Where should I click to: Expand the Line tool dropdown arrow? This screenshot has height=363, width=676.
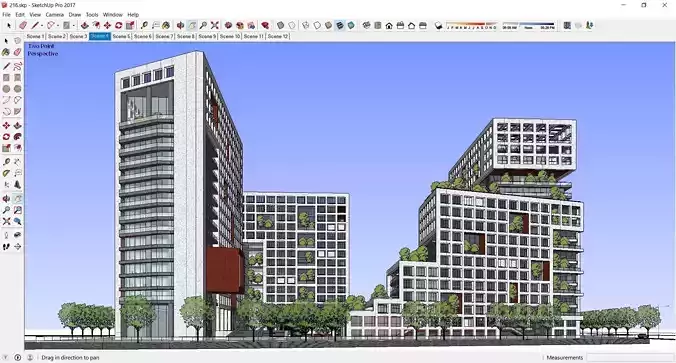42,26
